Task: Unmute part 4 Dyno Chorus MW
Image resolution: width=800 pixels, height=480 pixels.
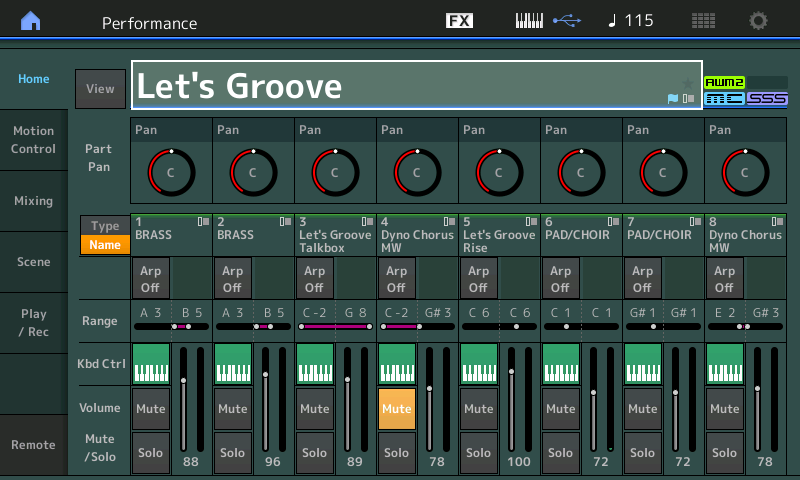Action: [x=396, y=409]
